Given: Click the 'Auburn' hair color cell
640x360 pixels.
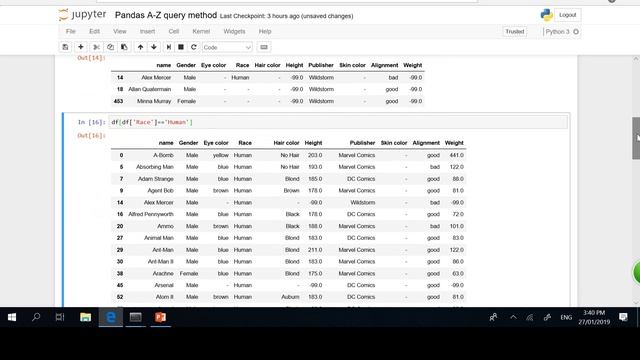Looking at the screenshot, I should tap(290, 297).
